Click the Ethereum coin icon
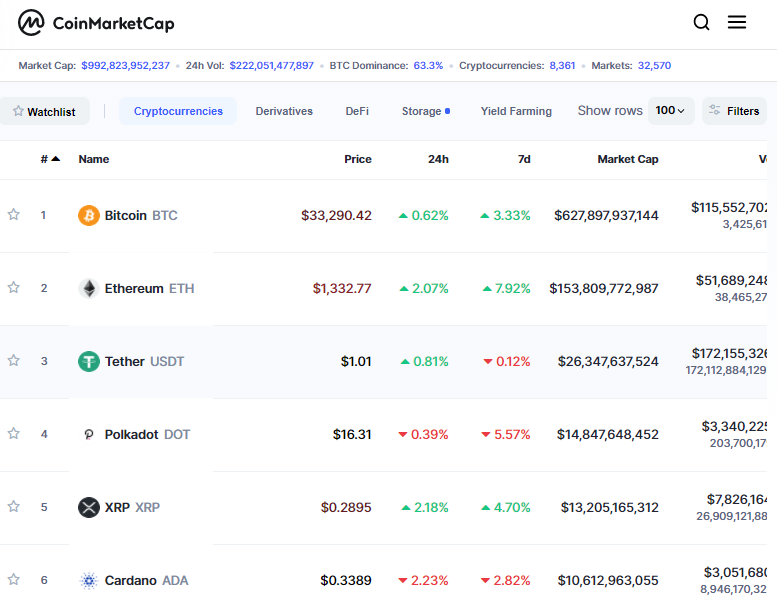 point(89,288)
